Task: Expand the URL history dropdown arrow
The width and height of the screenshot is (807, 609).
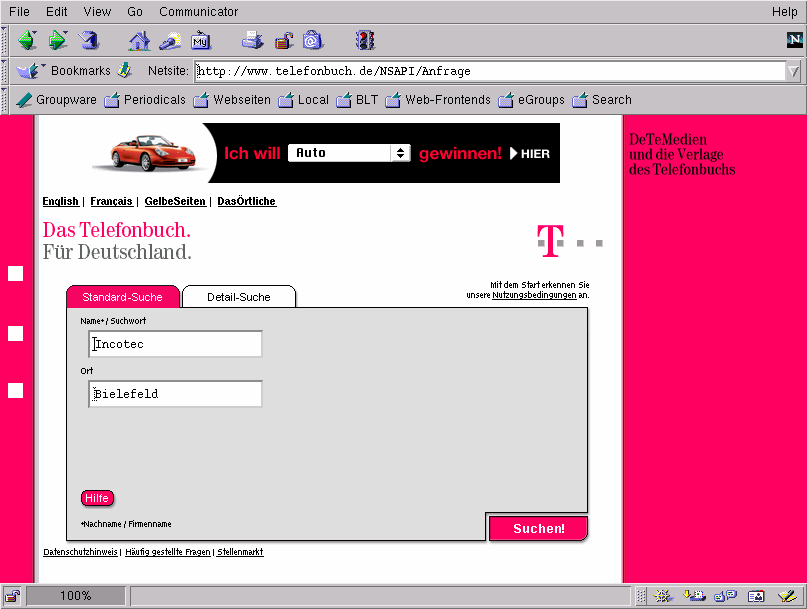Action: point(794,71)
